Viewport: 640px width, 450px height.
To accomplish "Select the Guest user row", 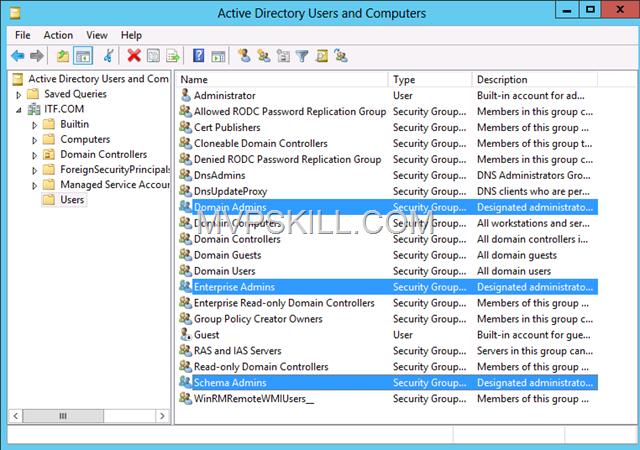I will pos(206,335).
